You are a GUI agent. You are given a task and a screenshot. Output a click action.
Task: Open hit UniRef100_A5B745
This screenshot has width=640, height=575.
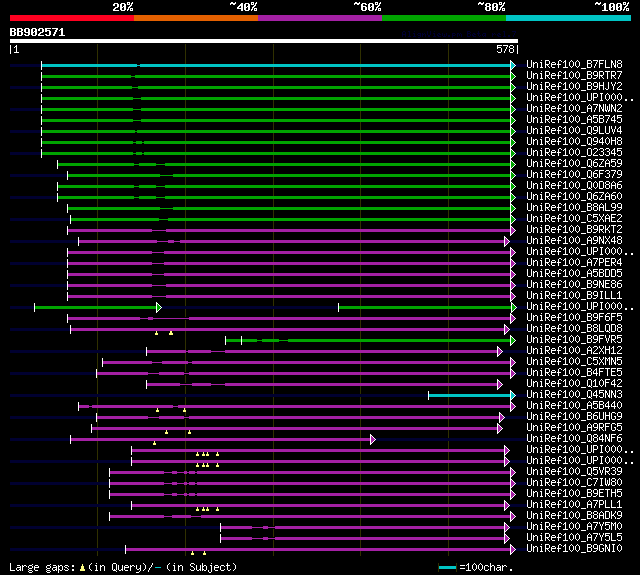click(x=574, y=120)
